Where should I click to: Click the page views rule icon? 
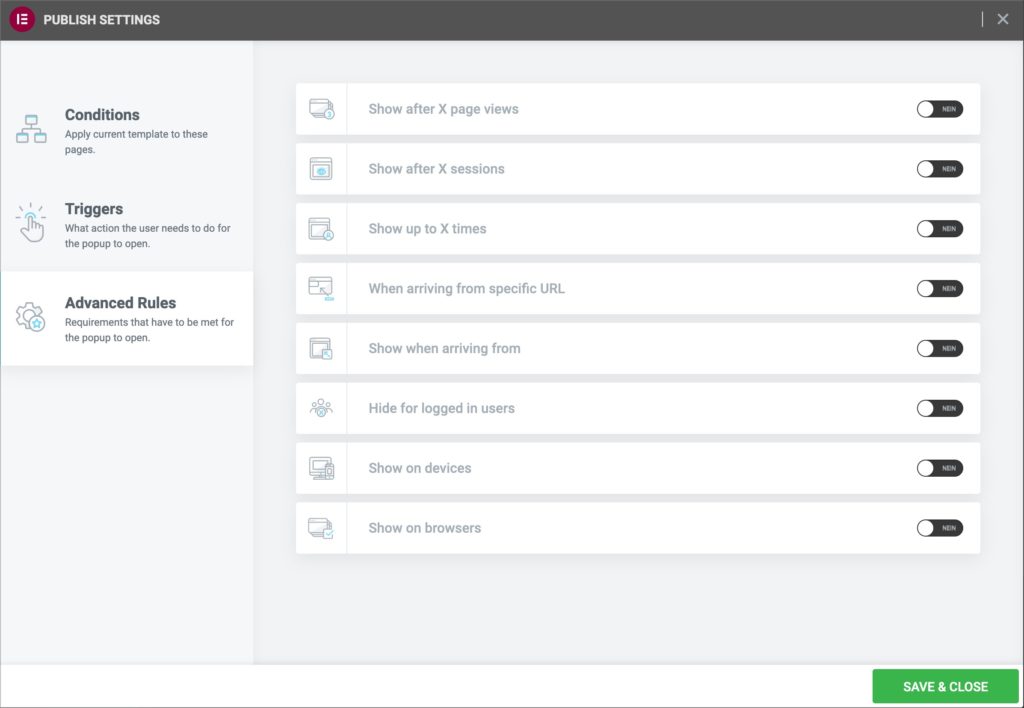coord(321,109)
